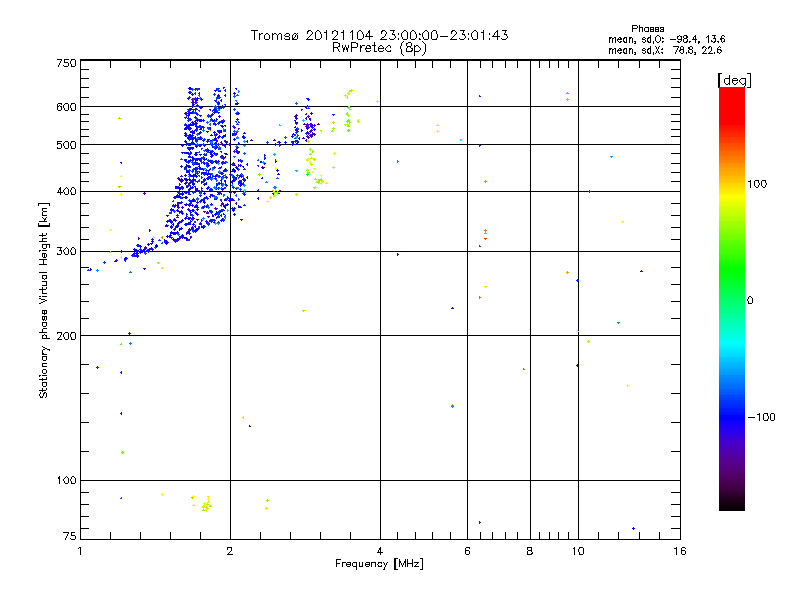
Task: Click the height axis tick "75"
Action: [69, 536]
